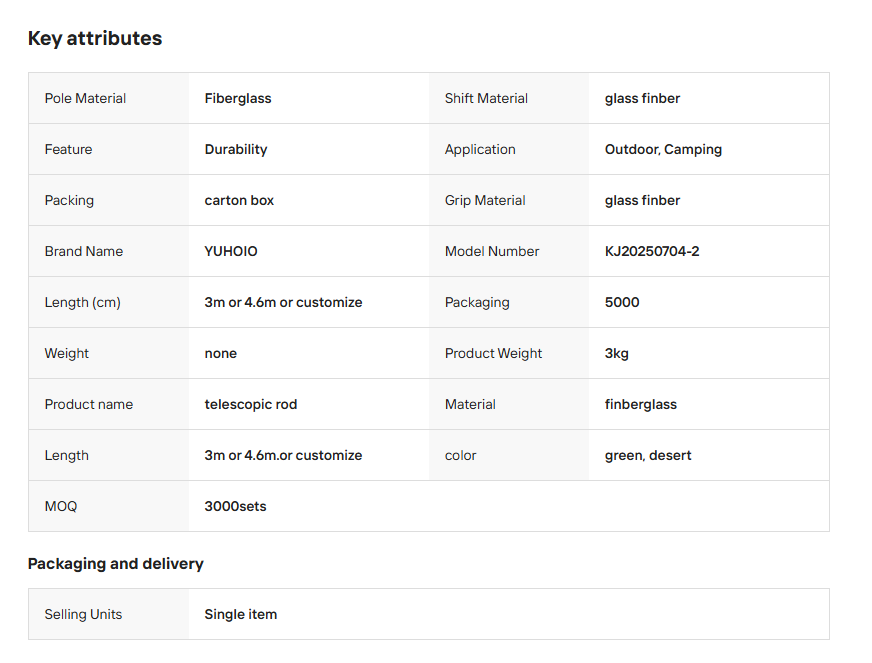Select the 3kg product weight value
Image resolution: width=872 pixels, height=663 pixels.
617,353
